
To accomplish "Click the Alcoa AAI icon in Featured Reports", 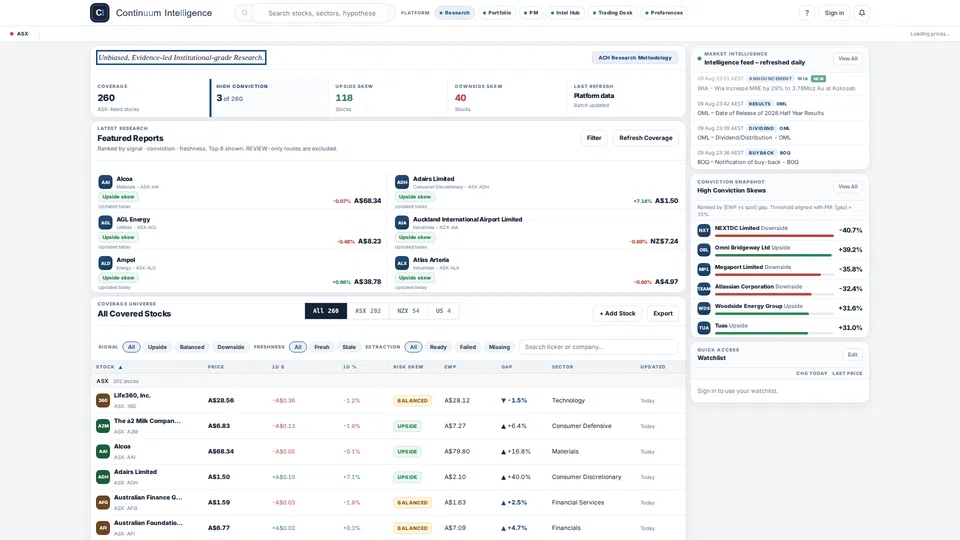I will tap(105, 182).
